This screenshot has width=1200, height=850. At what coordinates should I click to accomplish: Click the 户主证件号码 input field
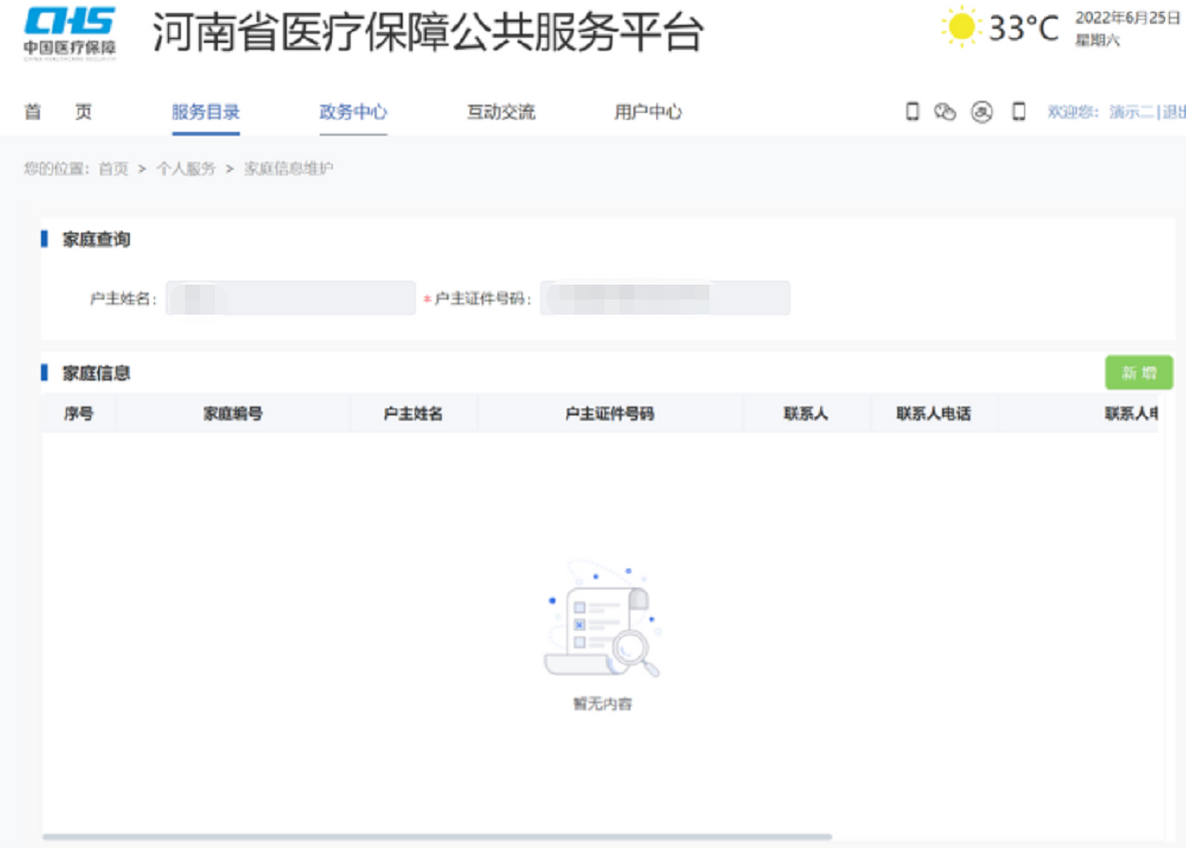(665, 298)
